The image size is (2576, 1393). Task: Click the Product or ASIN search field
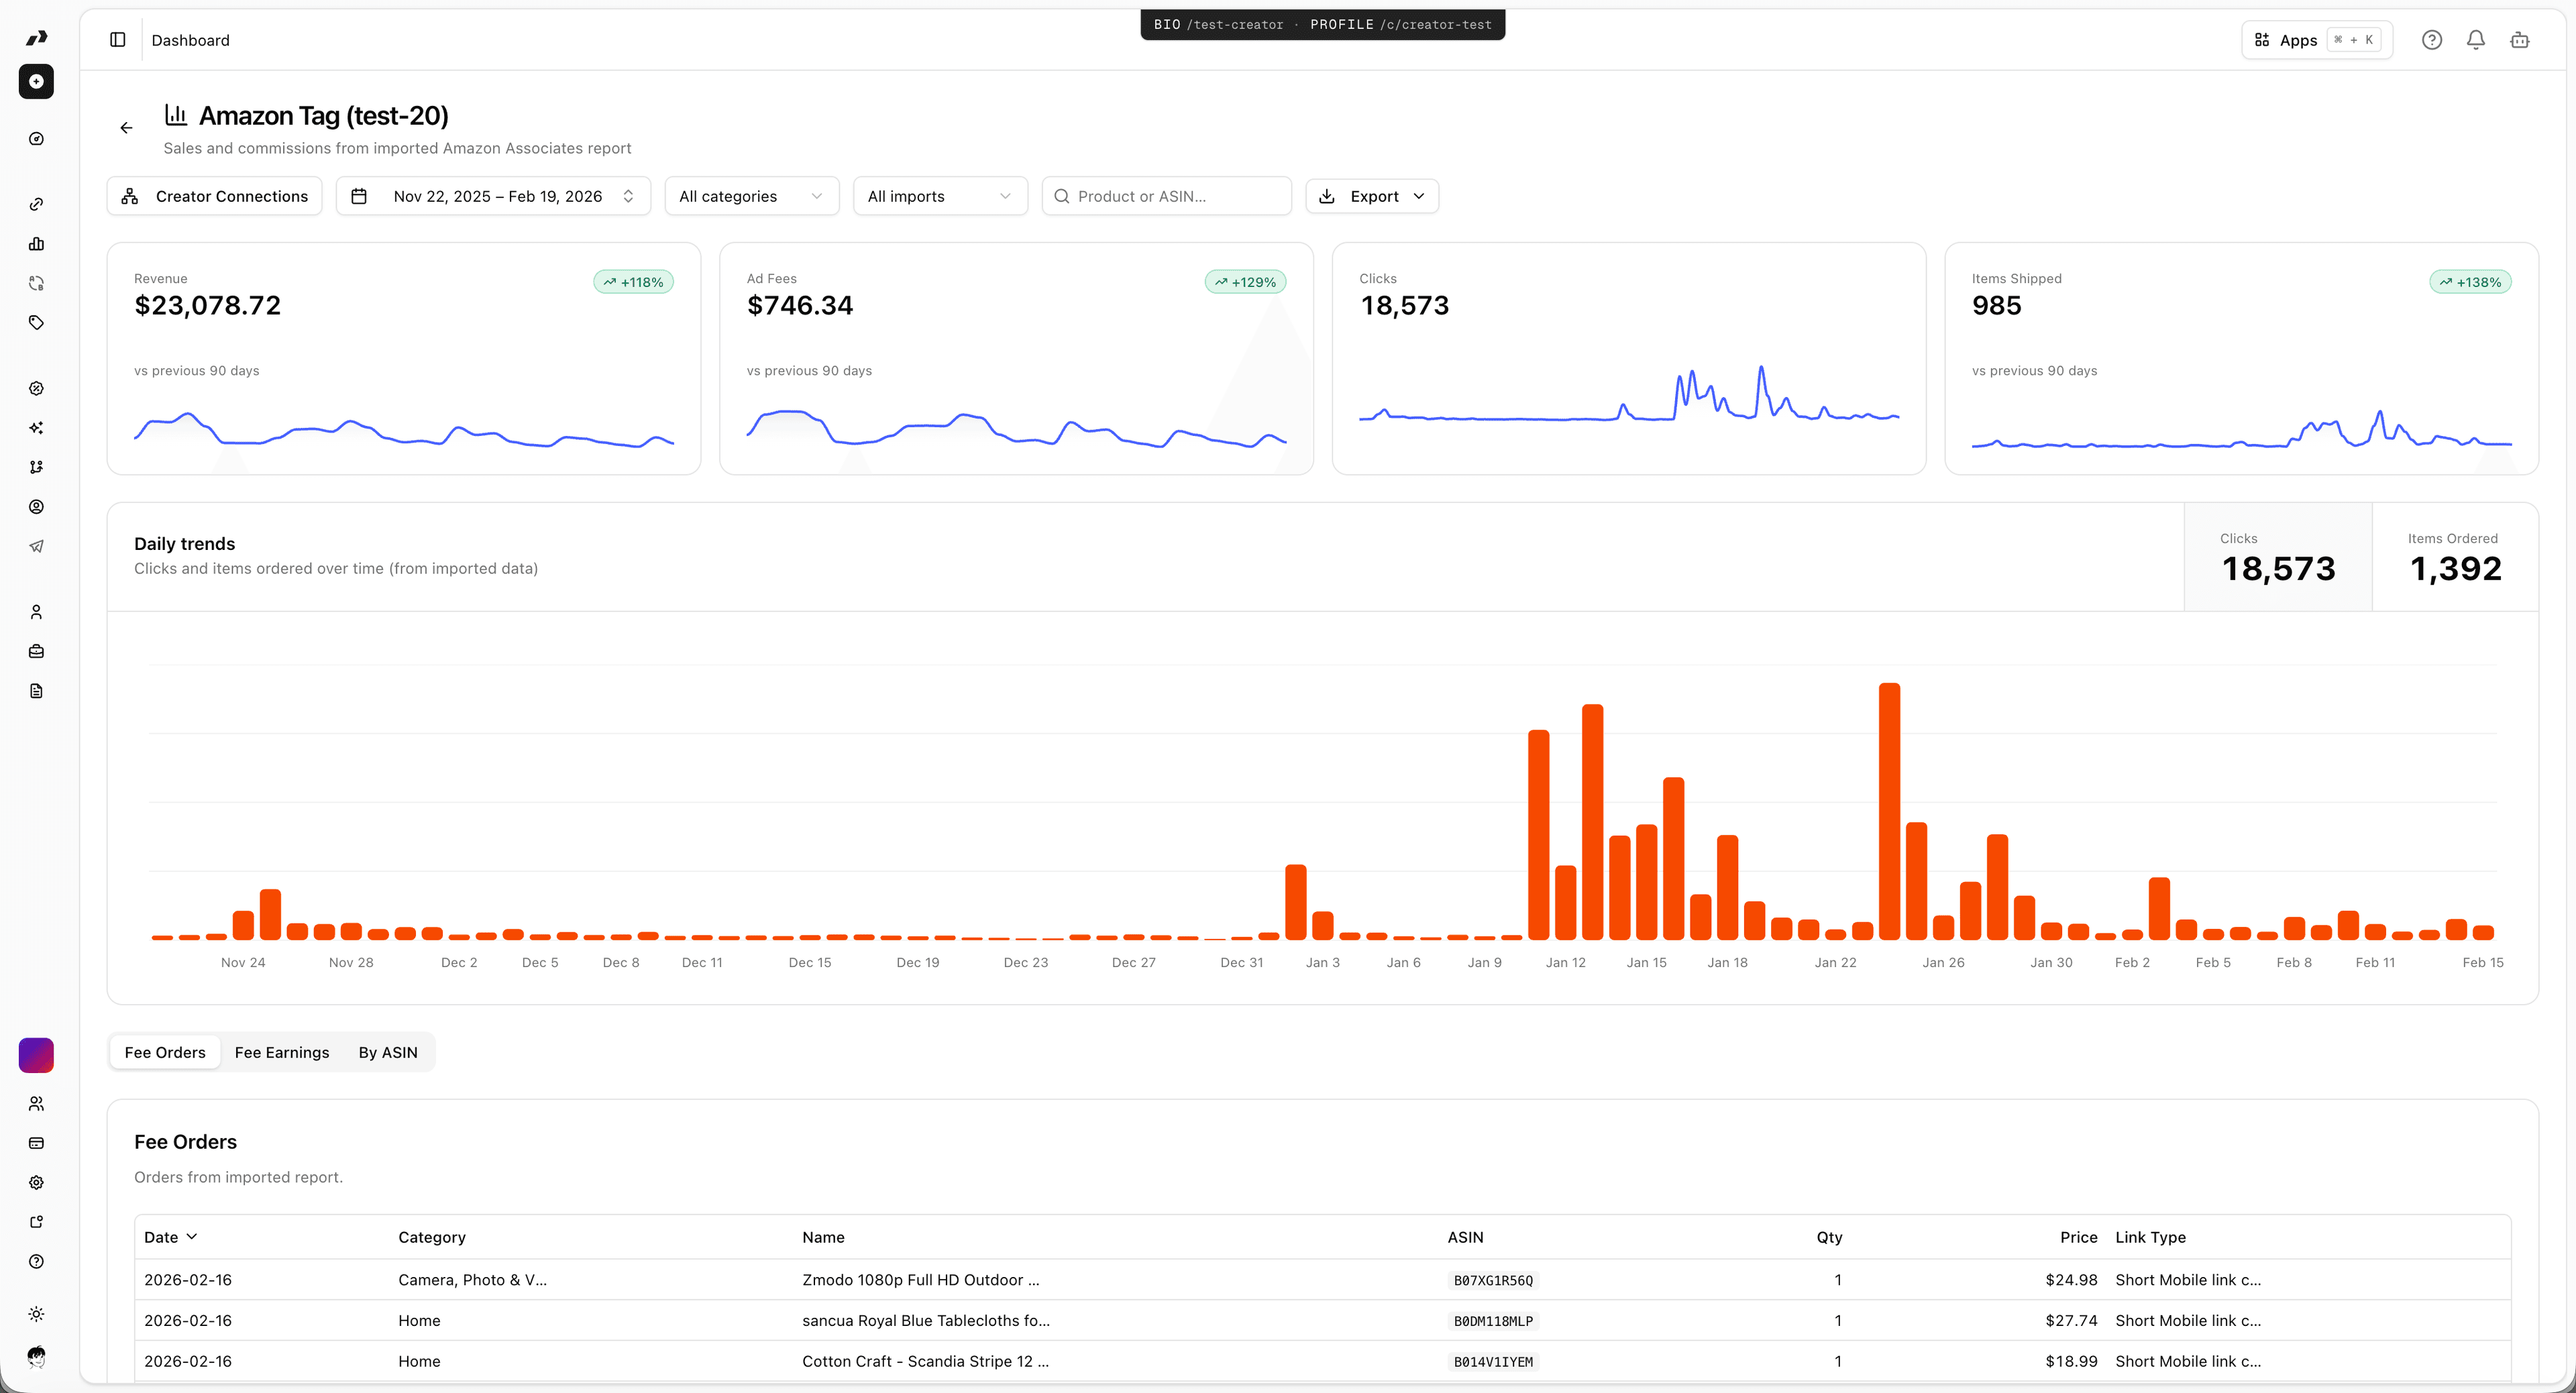[1166, 196]
